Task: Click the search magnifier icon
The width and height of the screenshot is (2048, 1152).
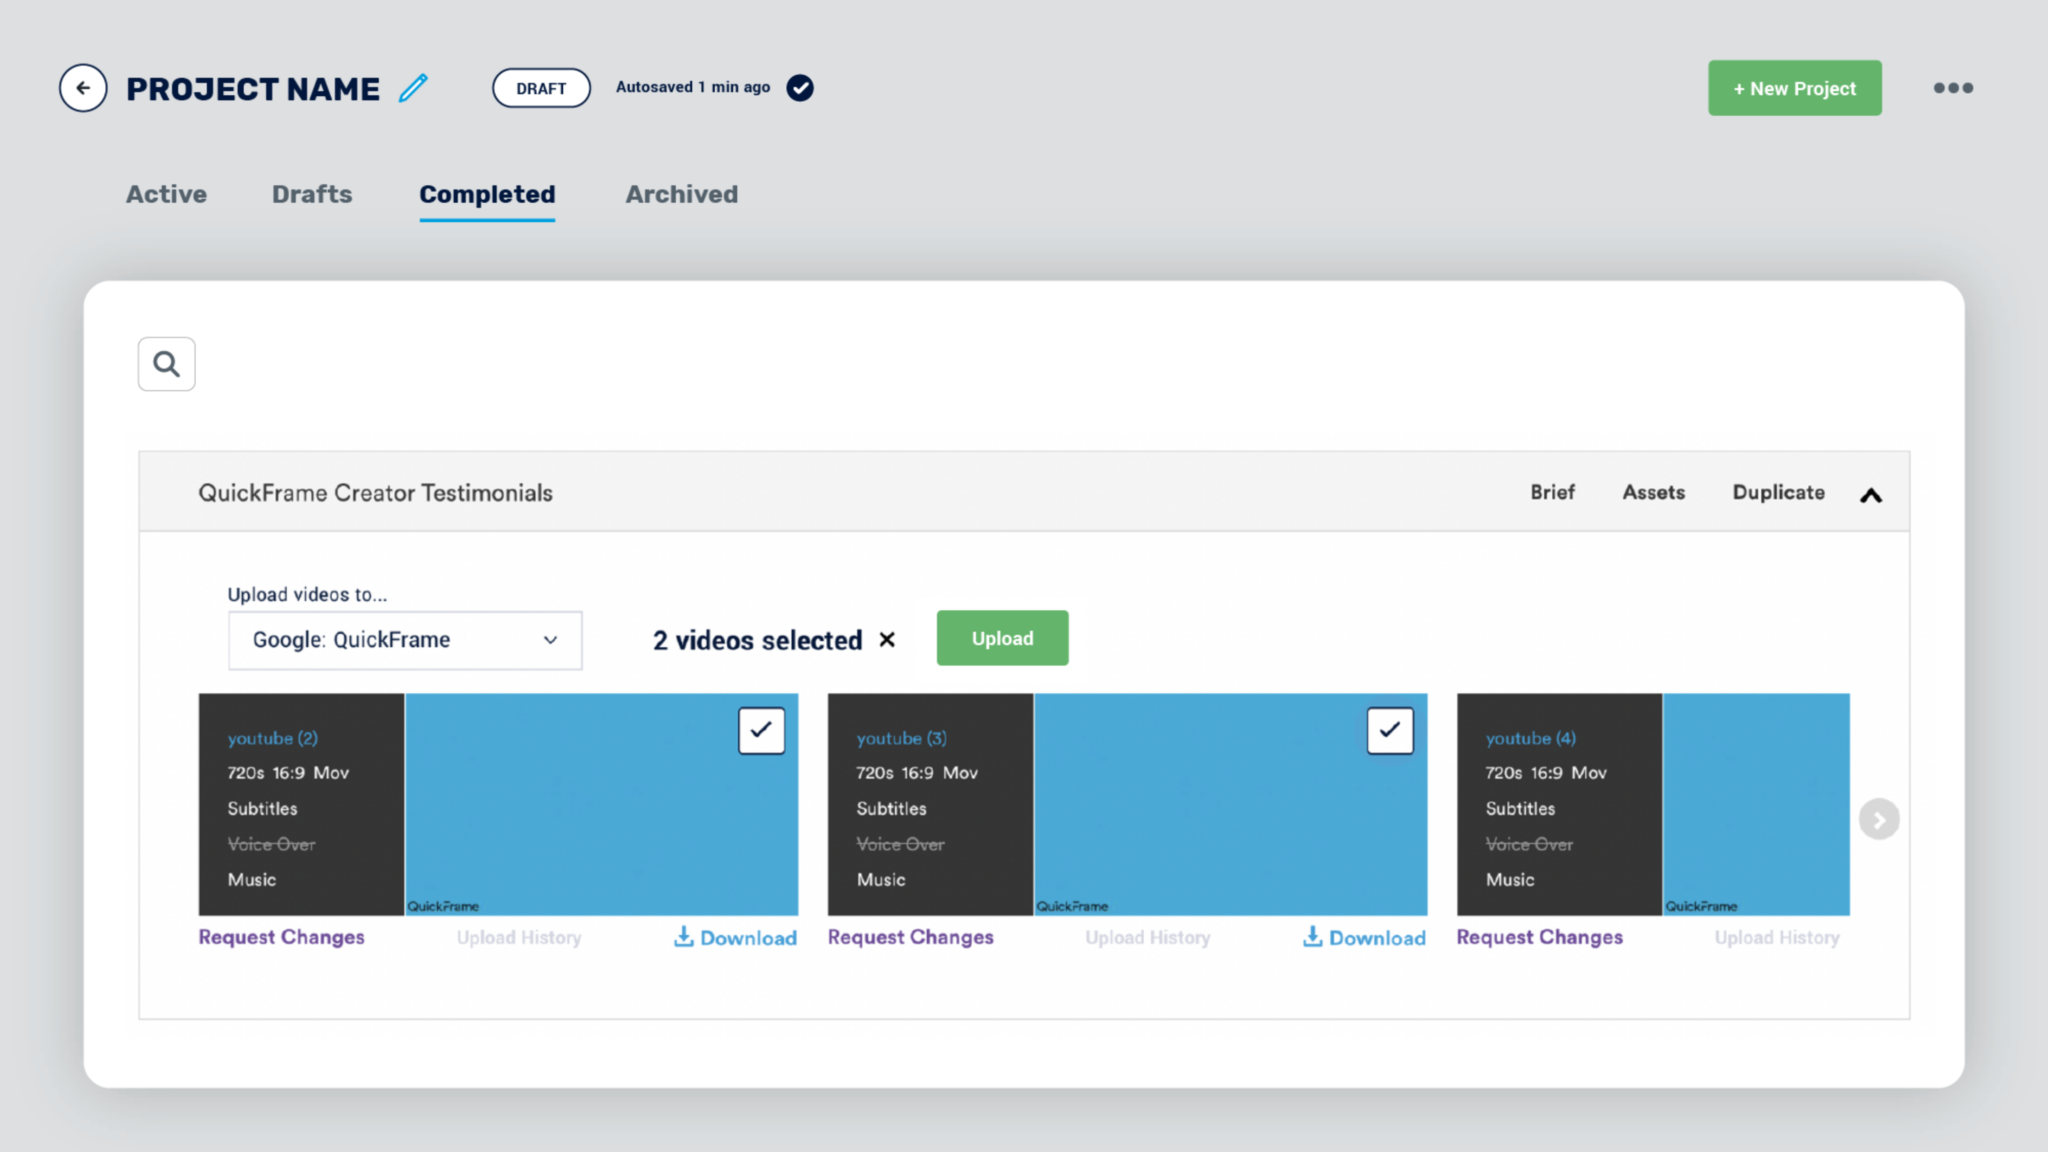Action: click(167, 364)
